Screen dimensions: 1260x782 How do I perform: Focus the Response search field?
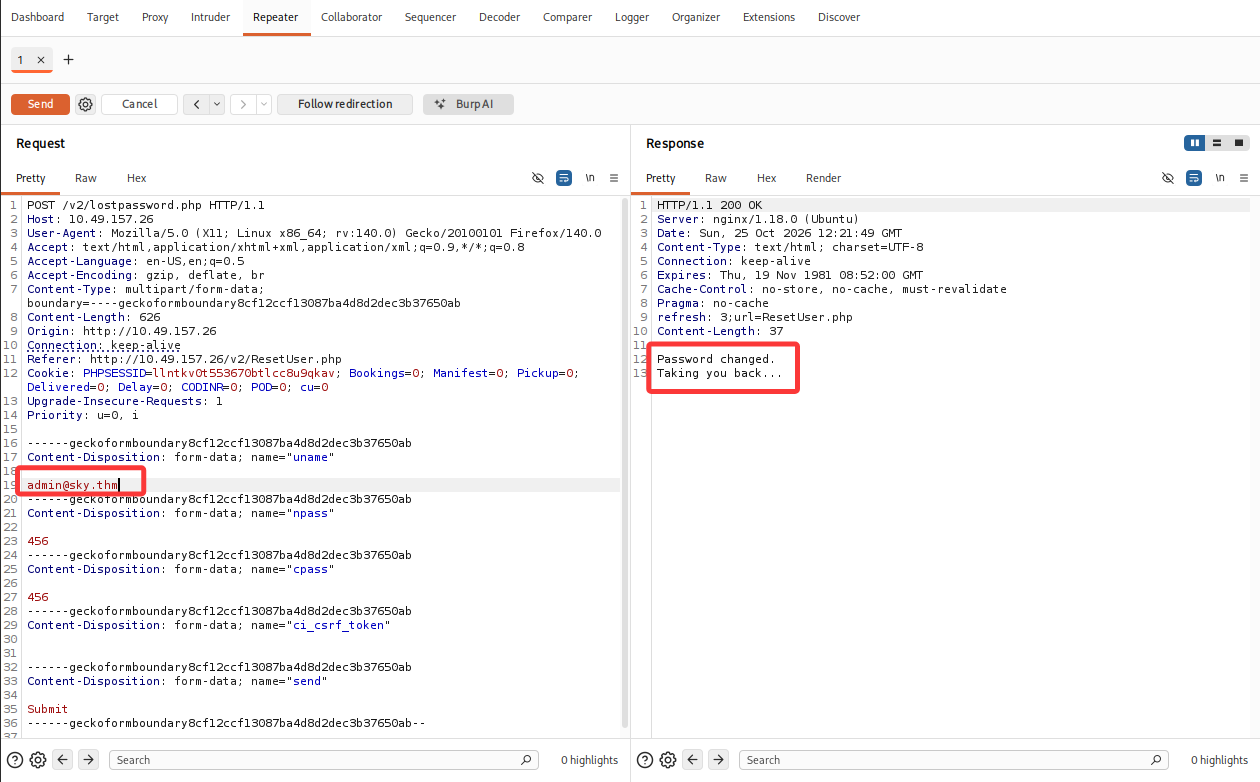tap(954, 760)
